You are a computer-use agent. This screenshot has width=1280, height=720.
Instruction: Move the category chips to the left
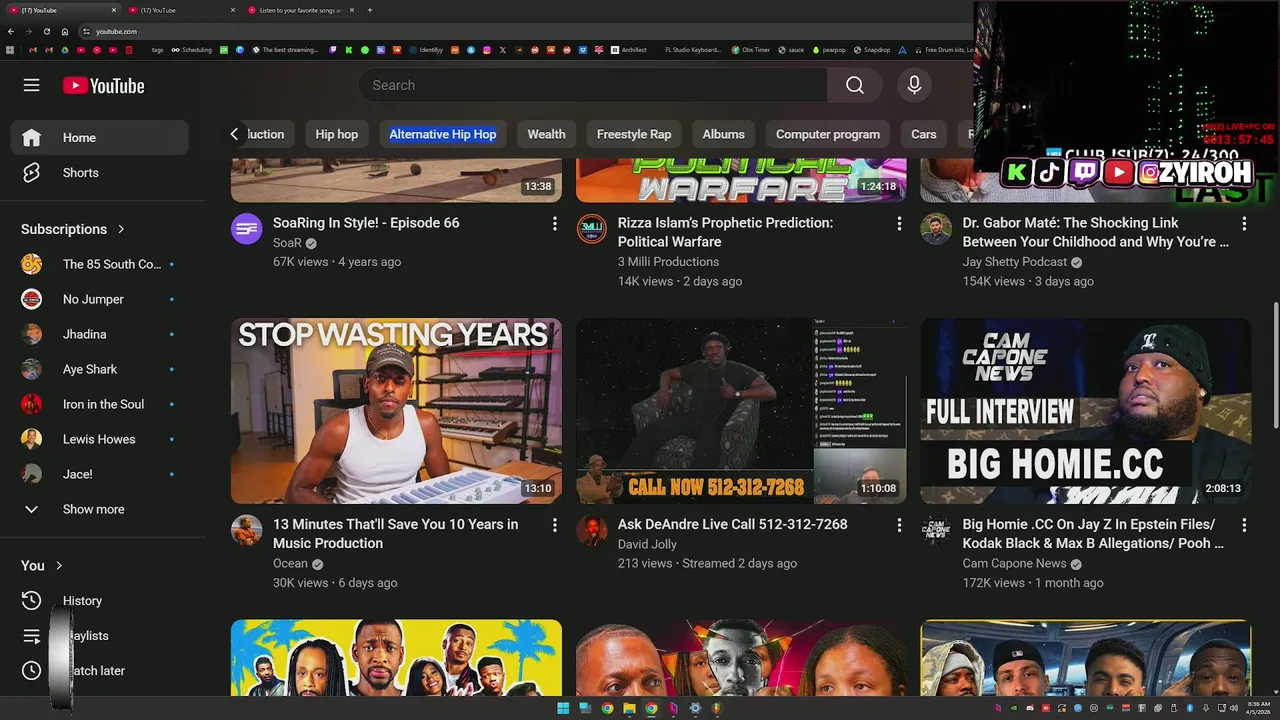[x=234, y=134]
